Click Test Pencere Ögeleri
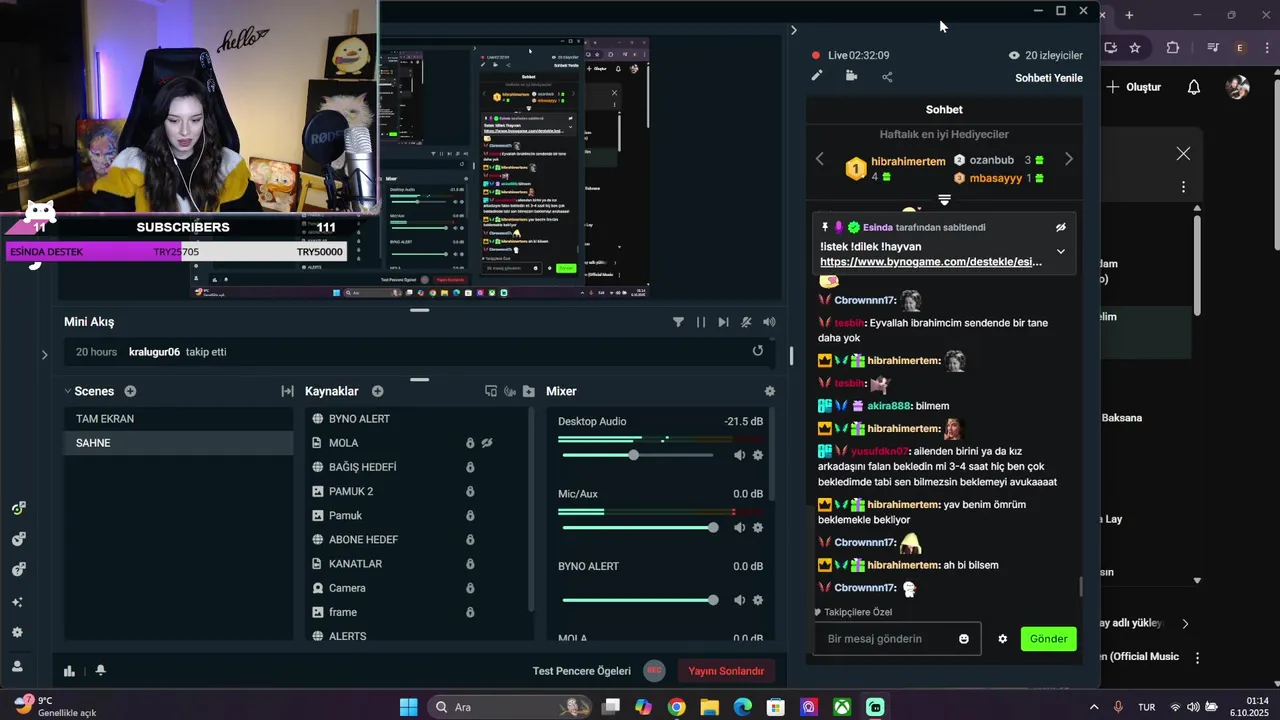Image resolution: width=1280 pixels, height=720 pixels. [x=582, y=671]
